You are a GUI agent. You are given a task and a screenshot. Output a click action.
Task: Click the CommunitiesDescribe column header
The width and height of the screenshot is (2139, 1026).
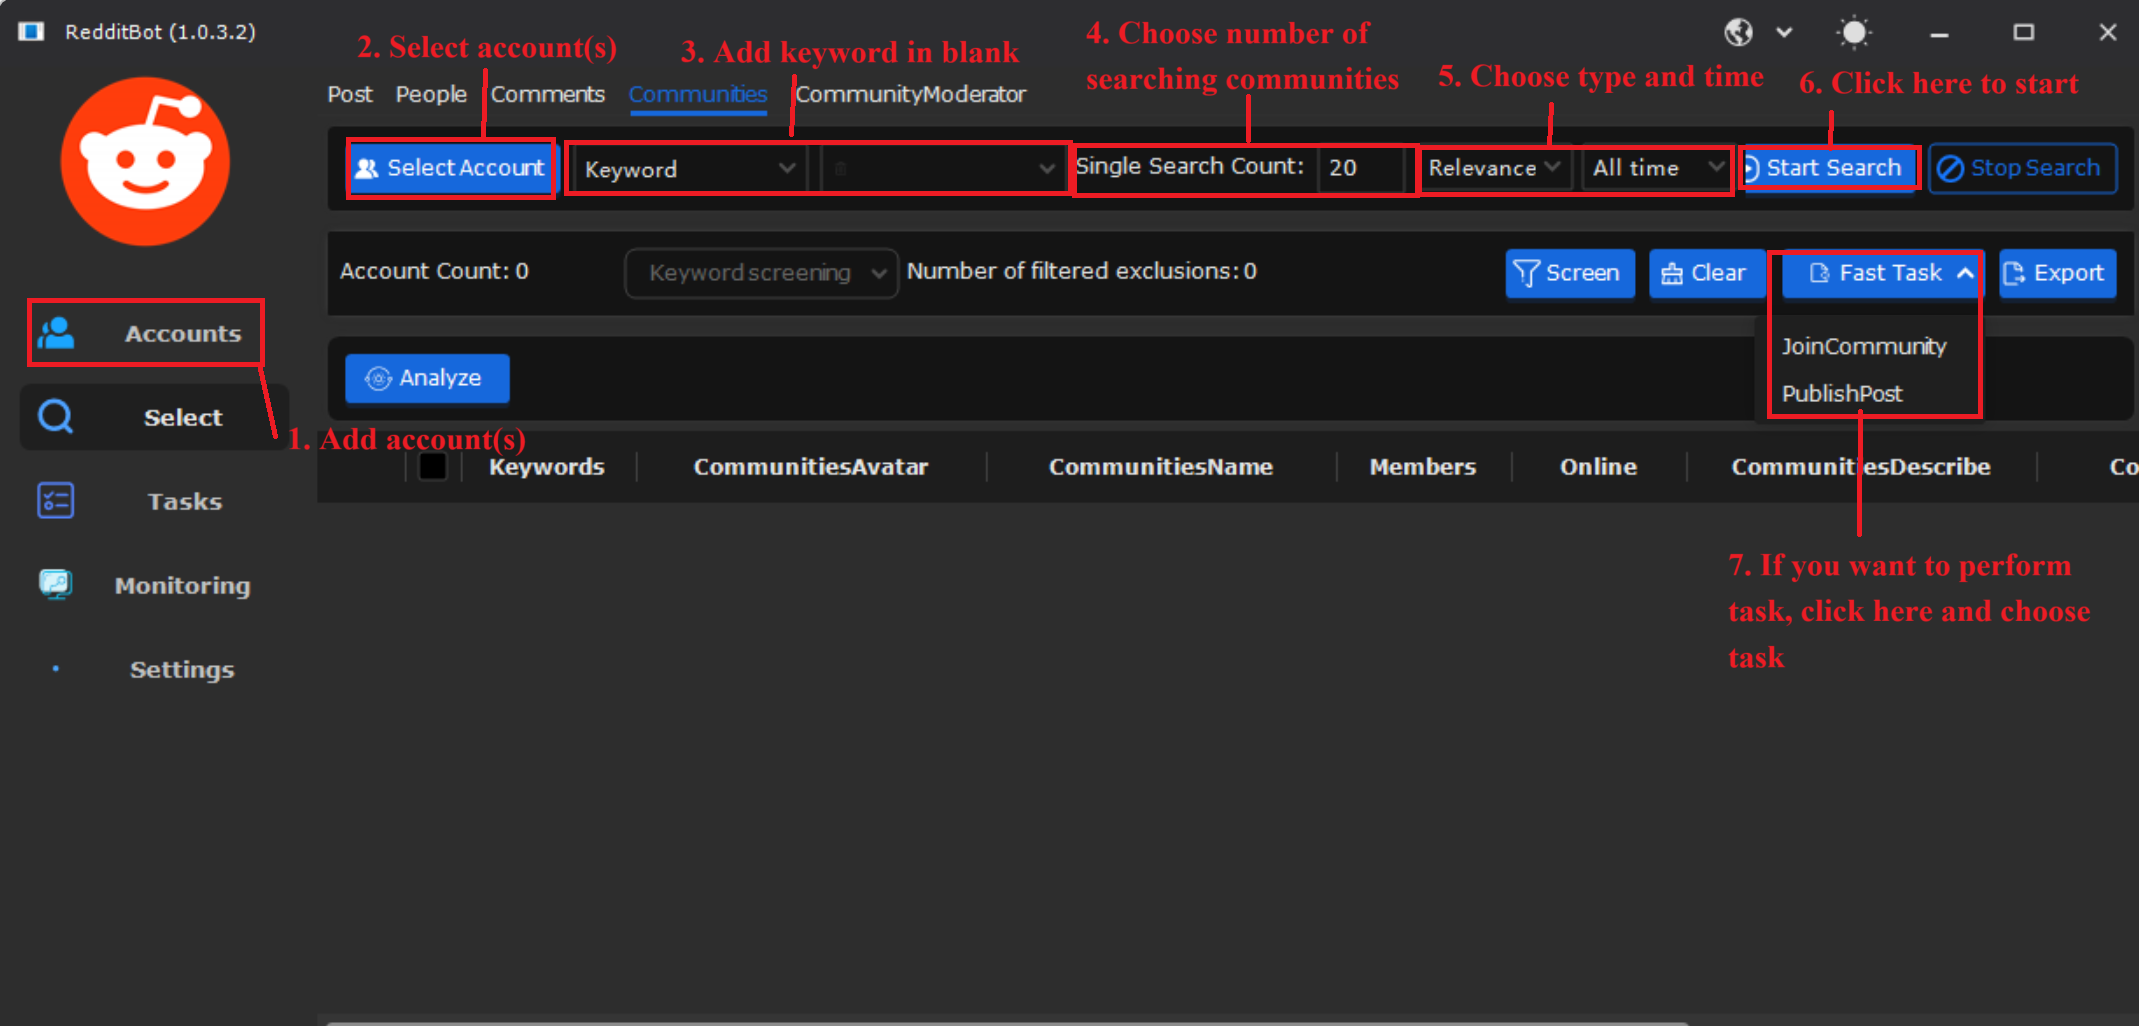point(1861,467)
